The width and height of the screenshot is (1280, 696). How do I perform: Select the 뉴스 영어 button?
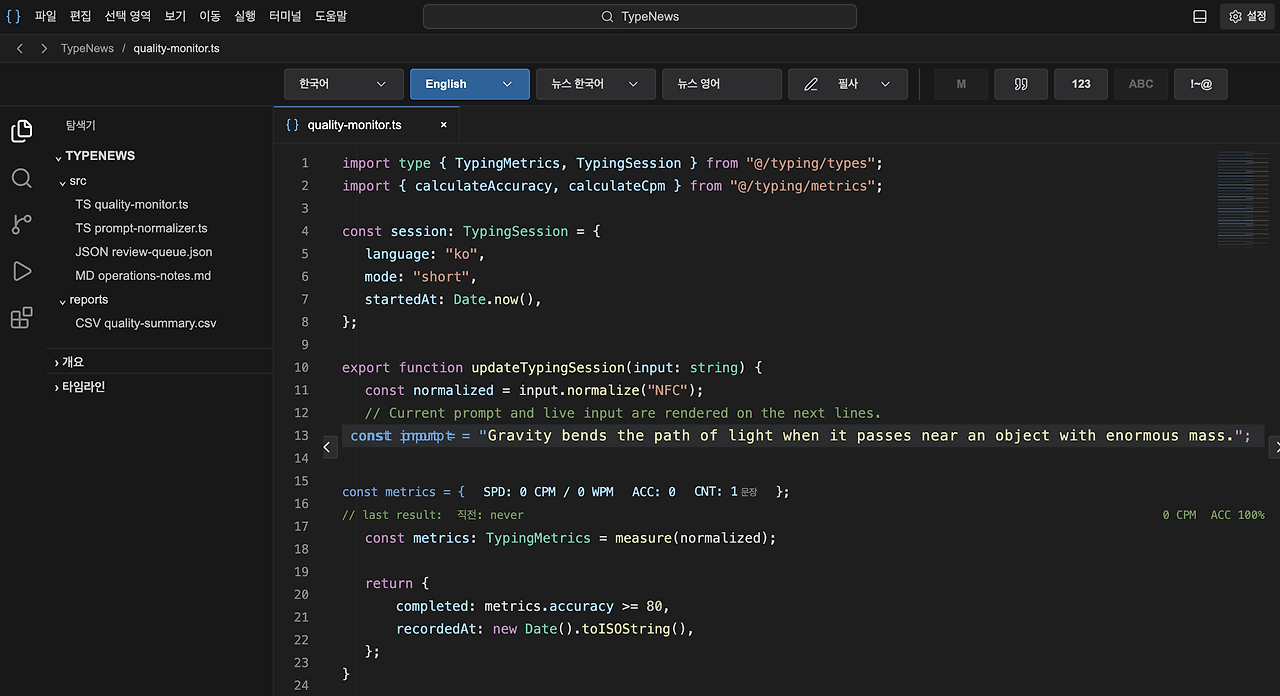(x=722, y=84)
